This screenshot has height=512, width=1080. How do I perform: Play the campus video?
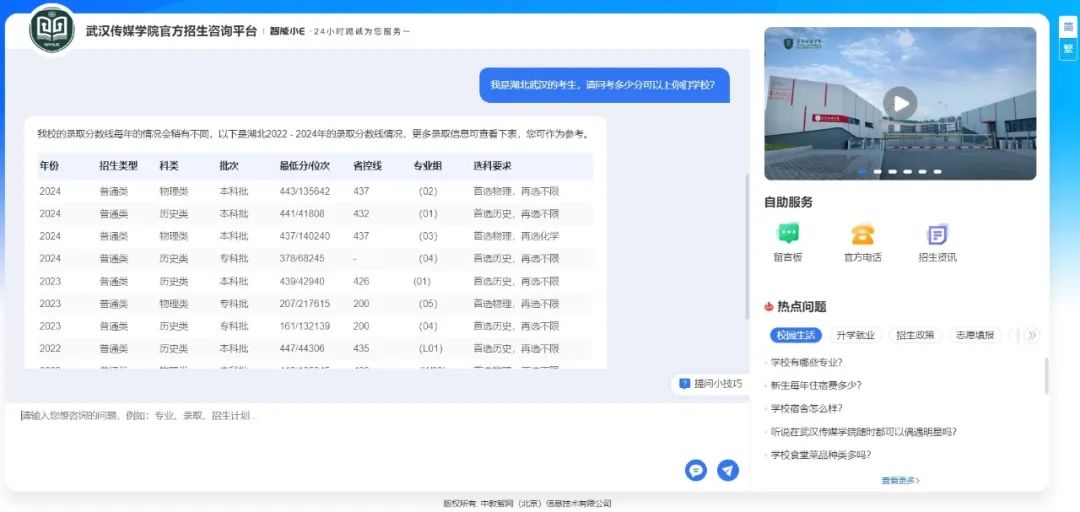900,102
